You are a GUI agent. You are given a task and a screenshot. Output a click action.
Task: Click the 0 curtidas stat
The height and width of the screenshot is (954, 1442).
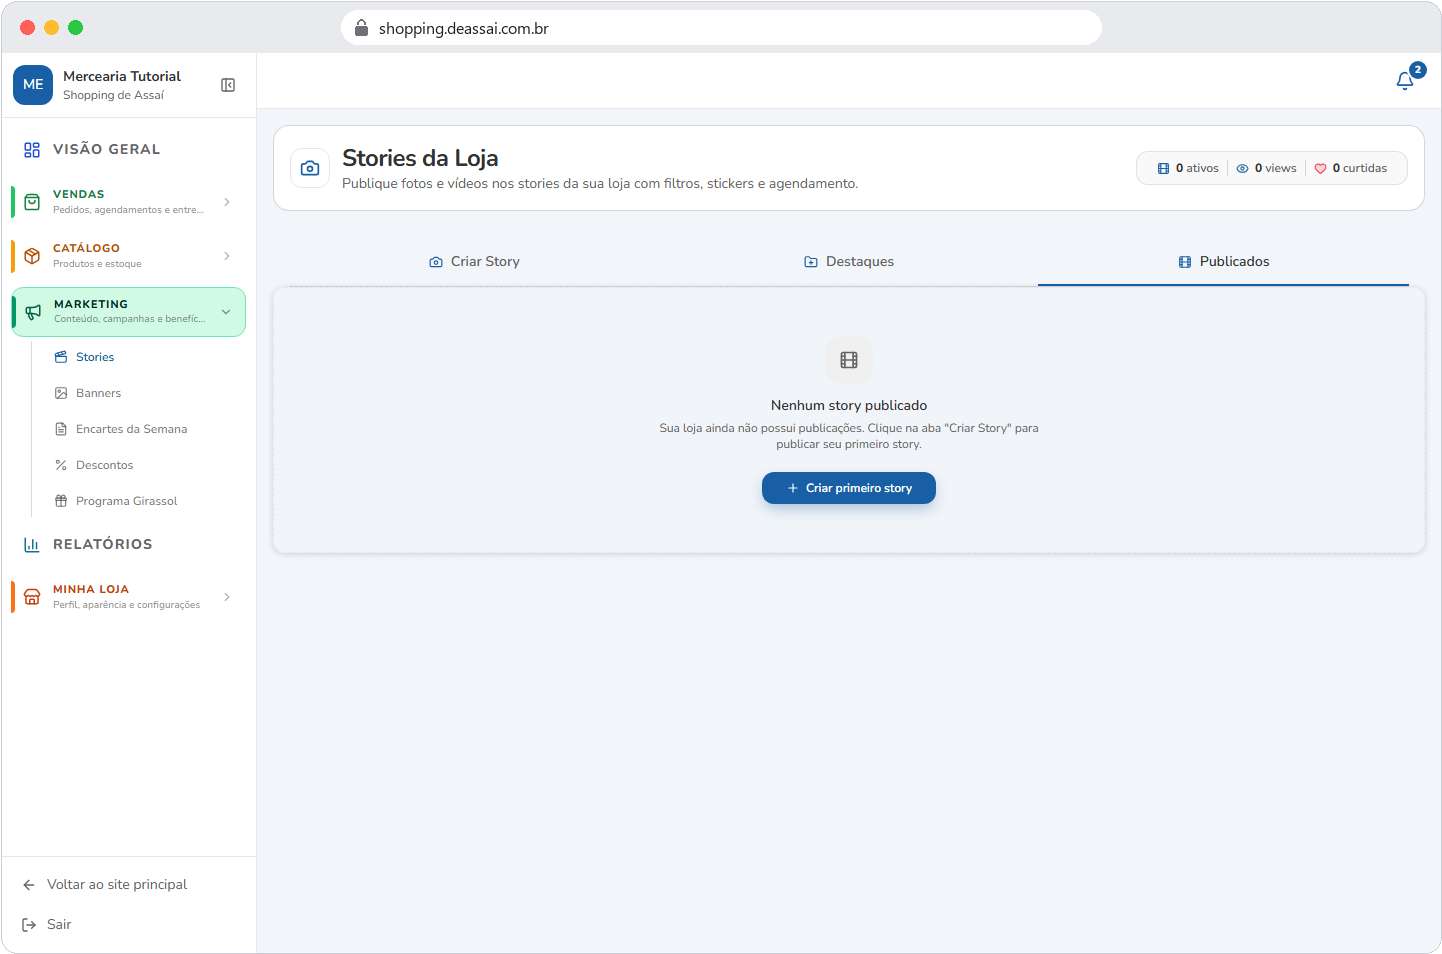pos(1351,169)
